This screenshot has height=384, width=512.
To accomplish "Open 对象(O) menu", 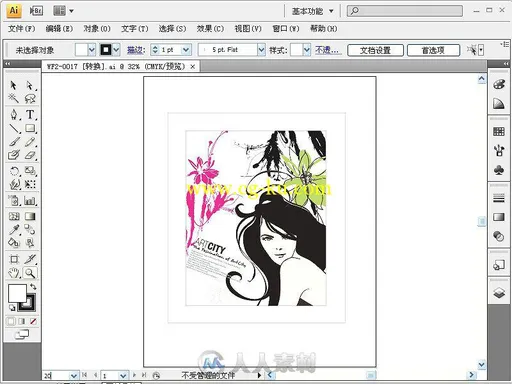I will coord(97,29).
